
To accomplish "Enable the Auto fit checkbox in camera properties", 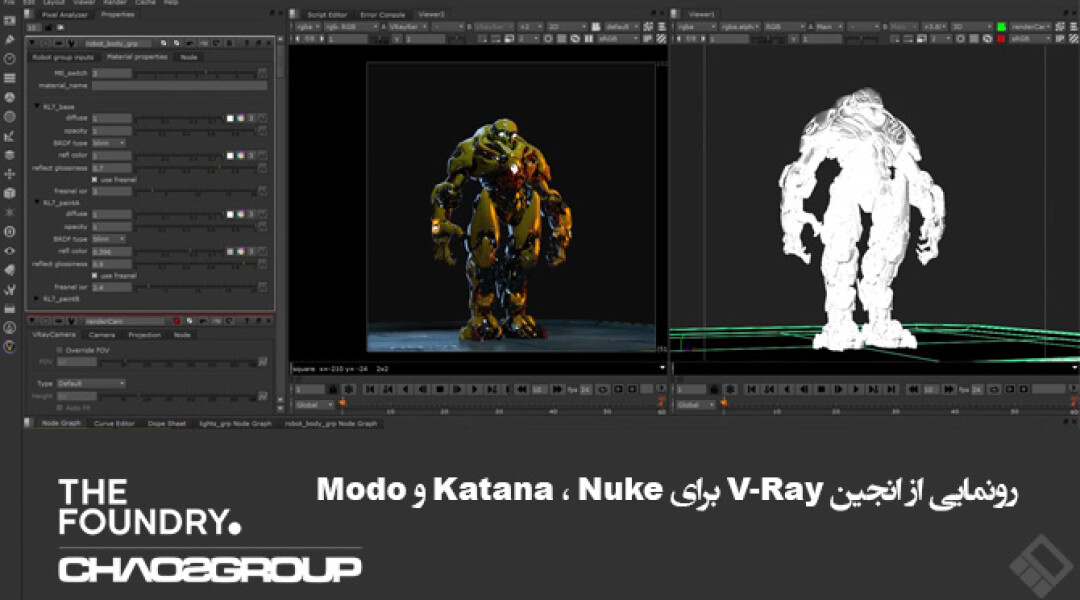I will 58,406.
